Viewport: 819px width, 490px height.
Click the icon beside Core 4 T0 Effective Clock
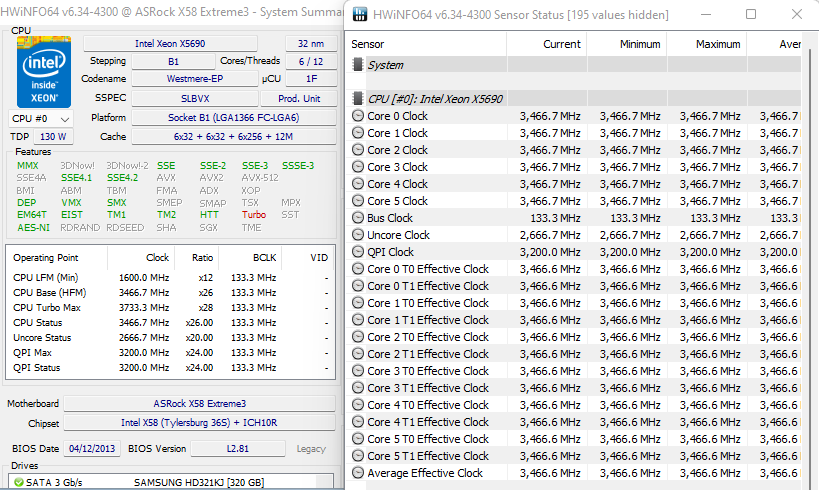click(358, 404)
